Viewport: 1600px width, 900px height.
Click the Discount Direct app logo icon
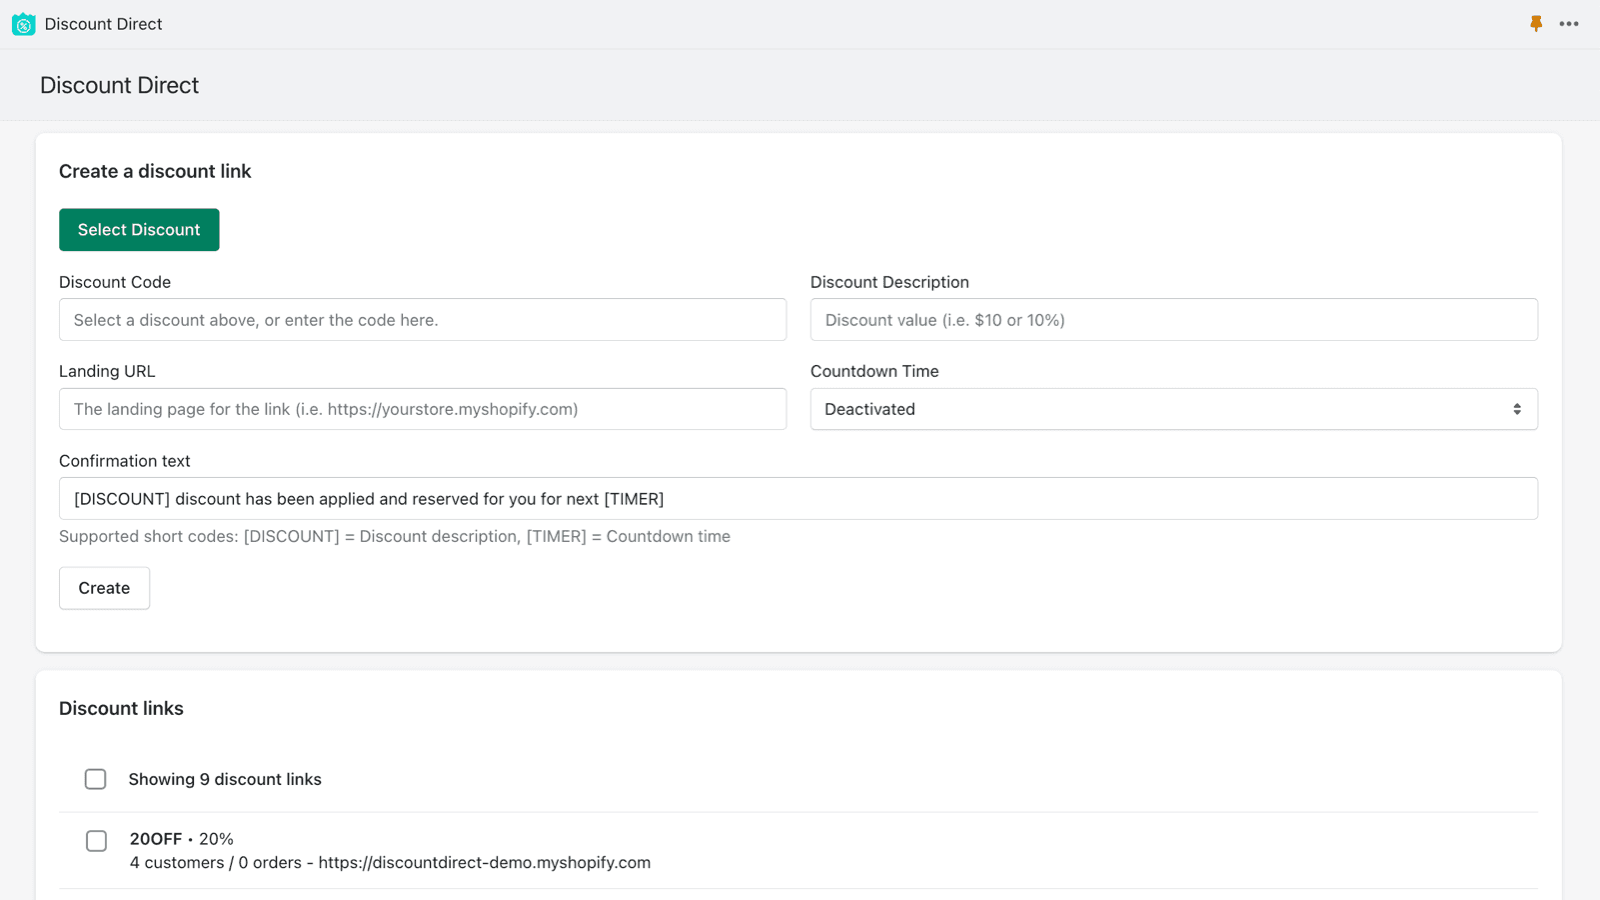click(23, 23)
